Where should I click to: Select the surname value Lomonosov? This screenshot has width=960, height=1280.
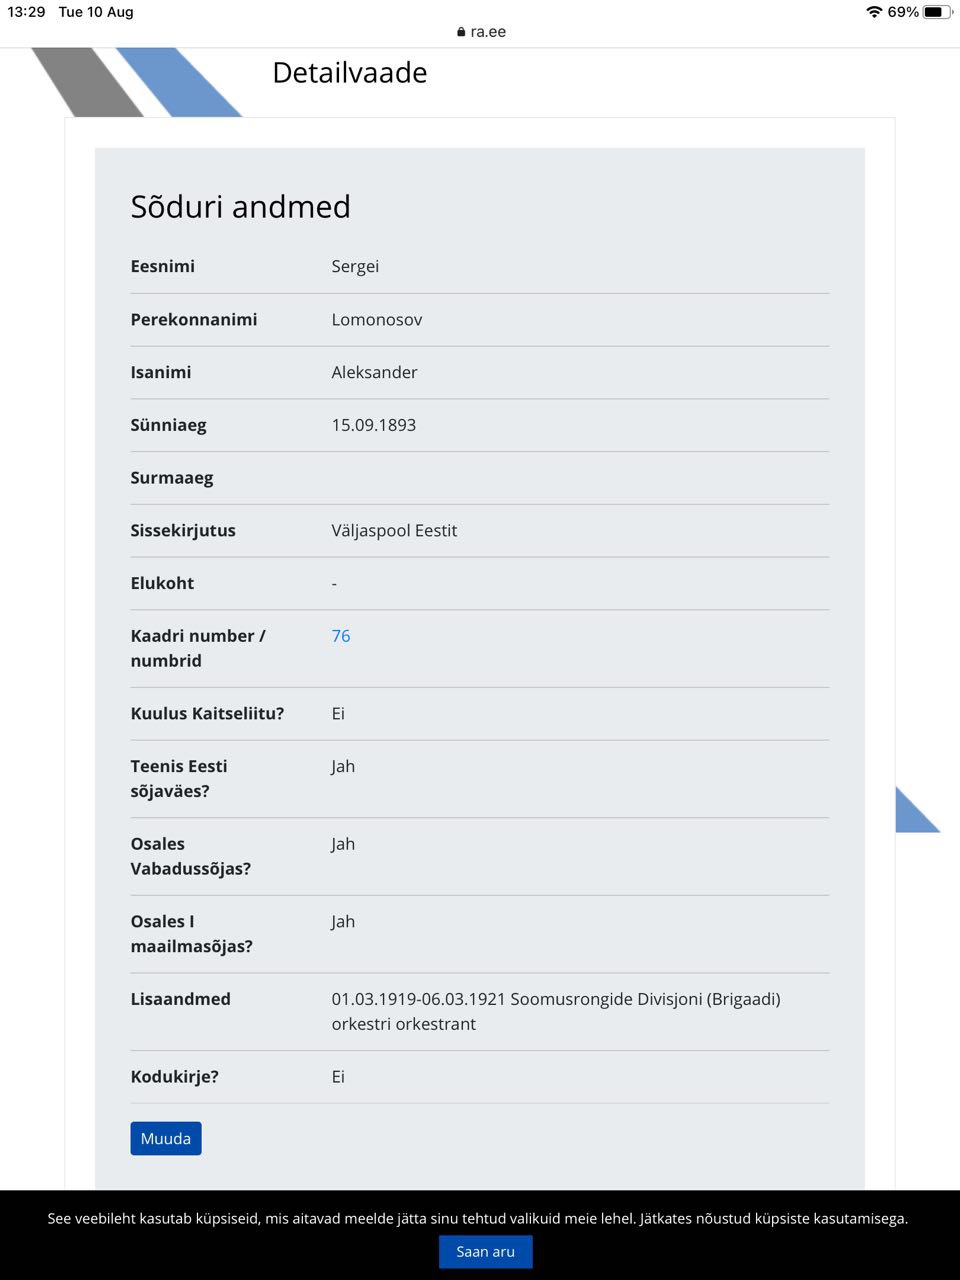377,320
